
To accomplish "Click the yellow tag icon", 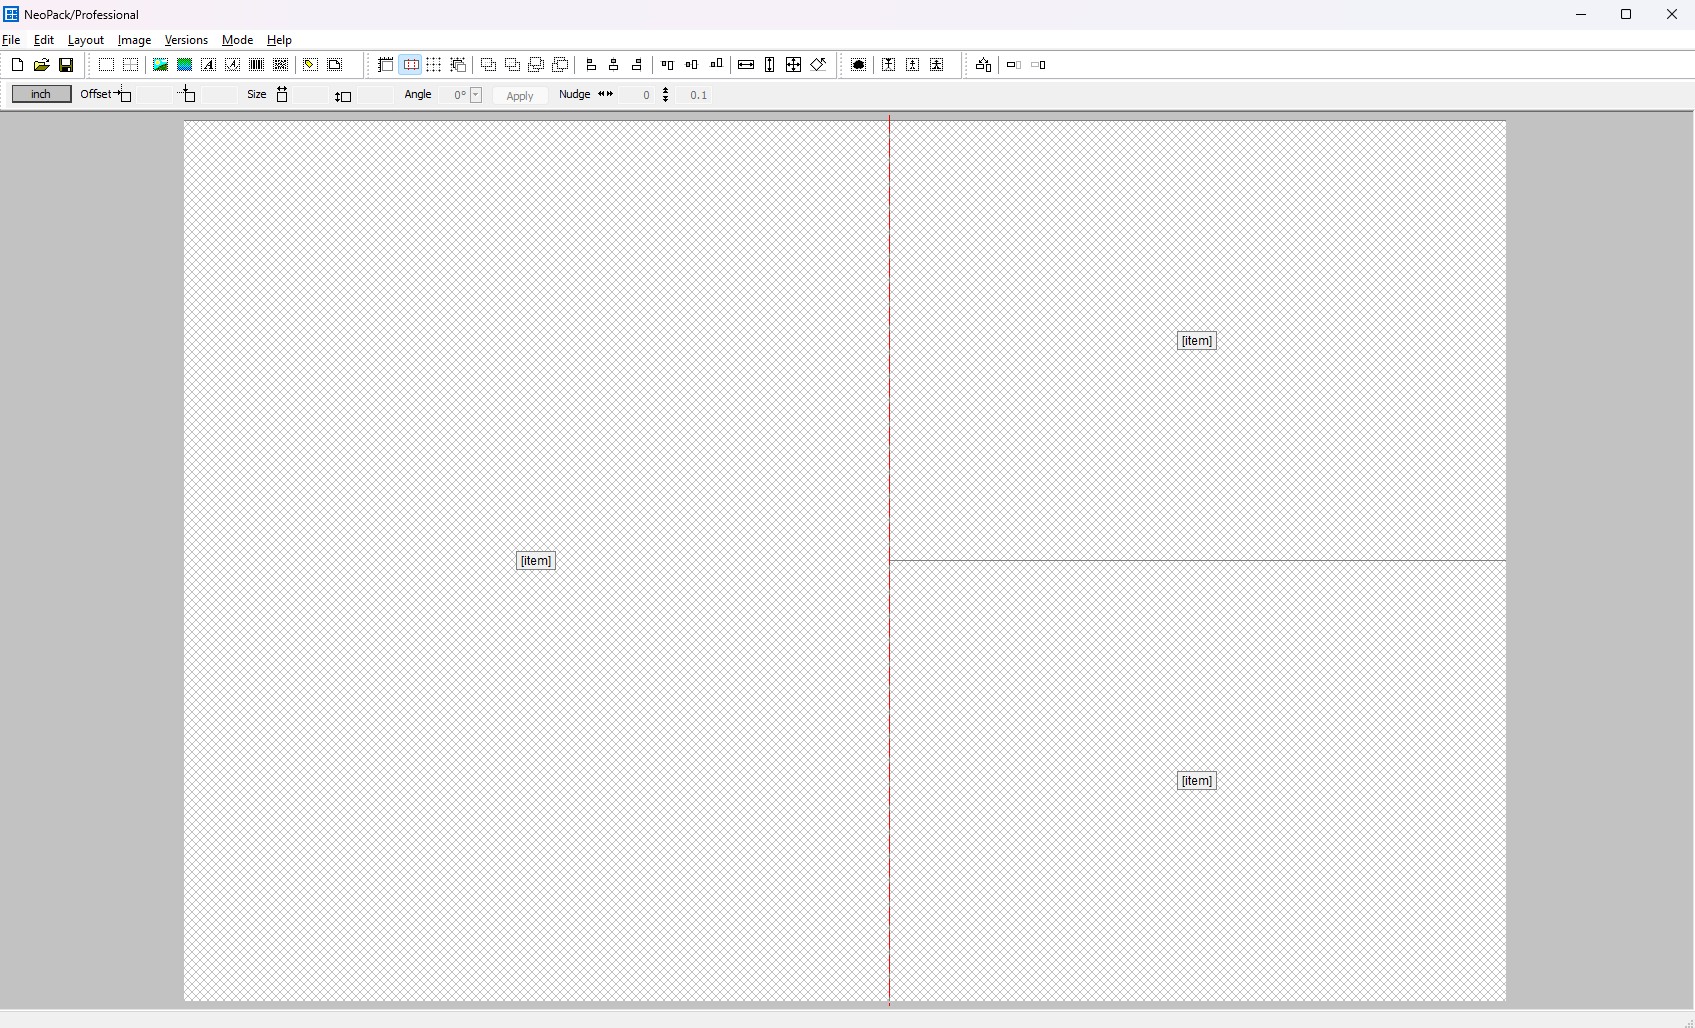I will [x=310, y=65].
